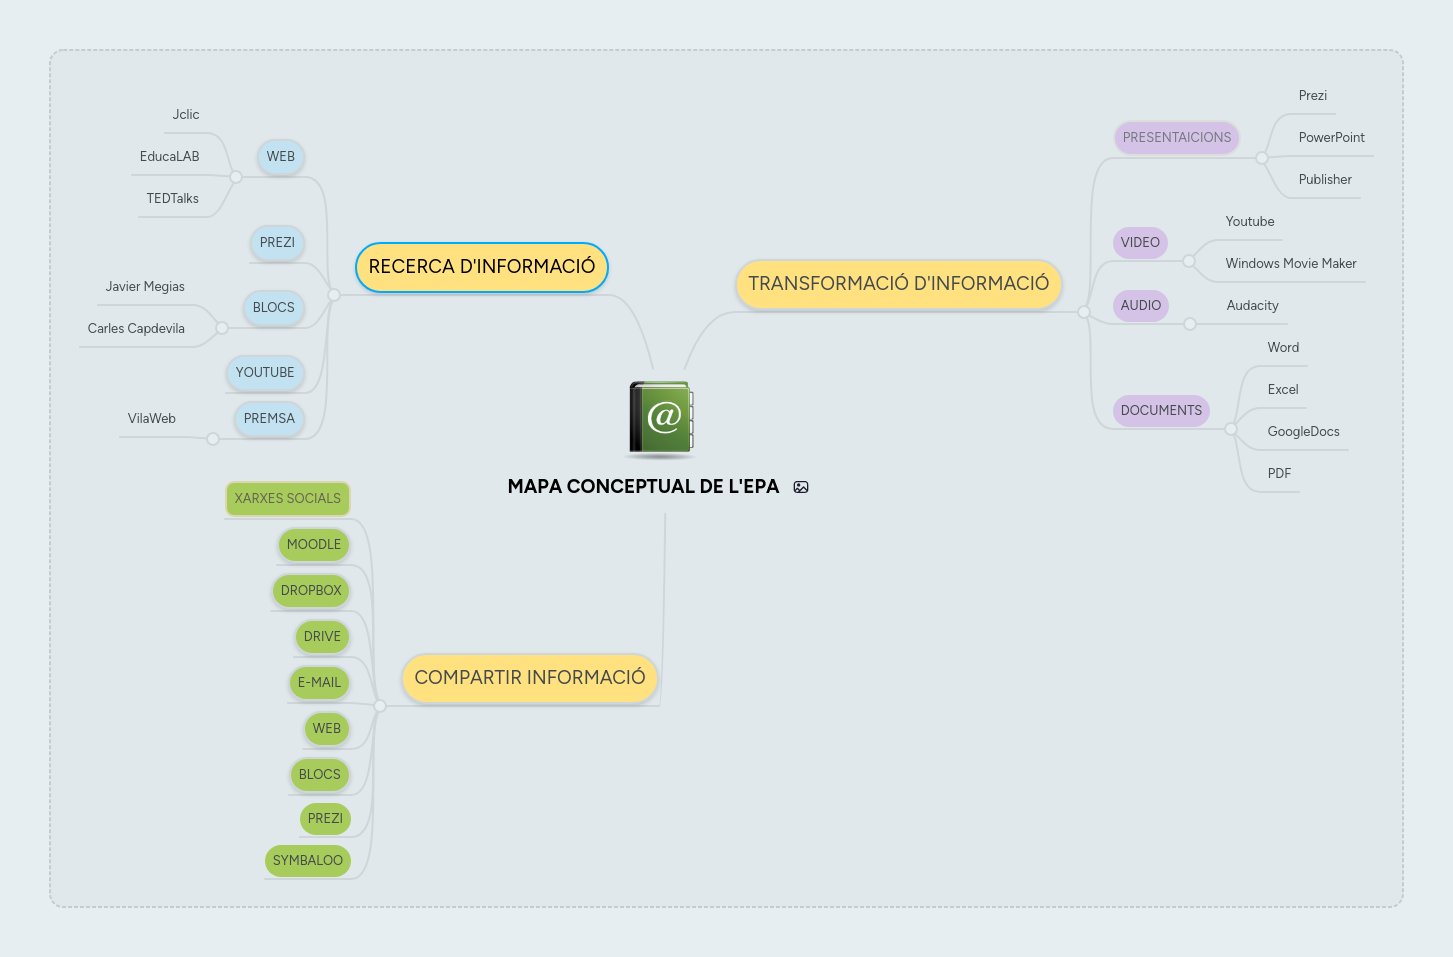1453x957 pixels.
Task: Click the MAPA CONCEPTUAL DE L'EPA title text
Action: pos(643,487)
